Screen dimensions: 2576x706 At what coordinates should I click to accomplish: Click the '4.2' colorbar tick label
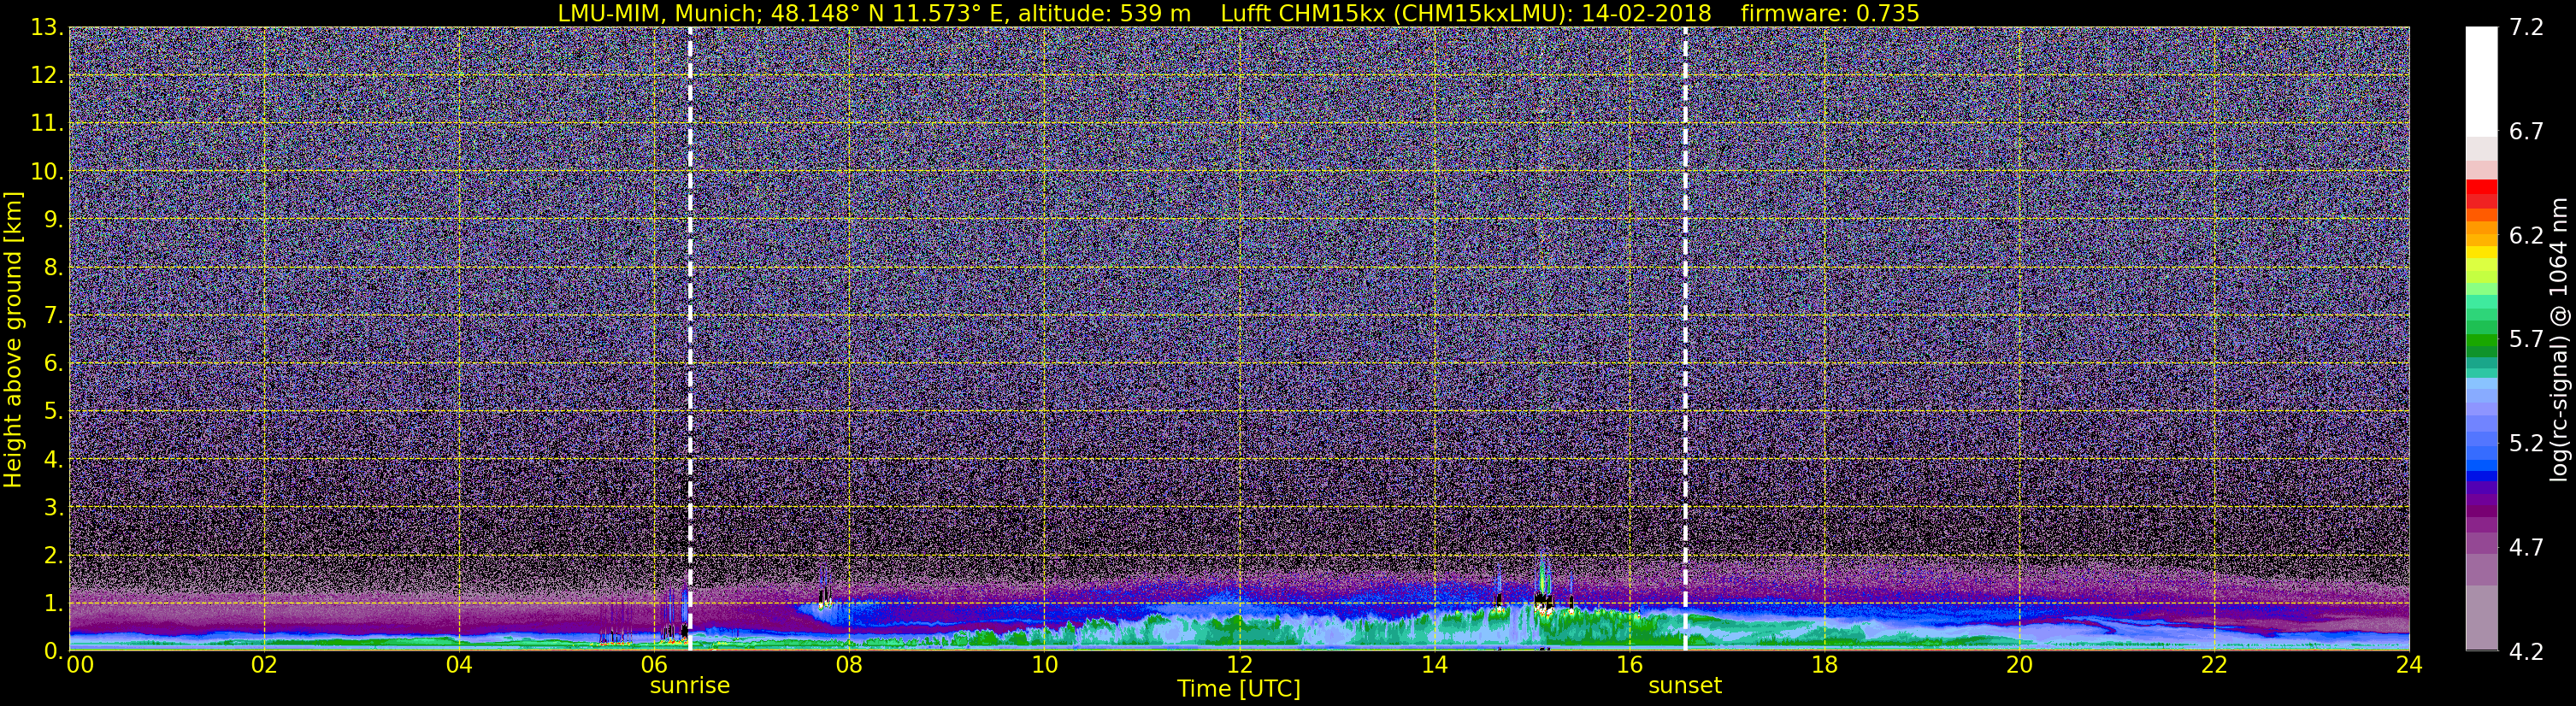pyautogui.click(x=2526, y=651)
